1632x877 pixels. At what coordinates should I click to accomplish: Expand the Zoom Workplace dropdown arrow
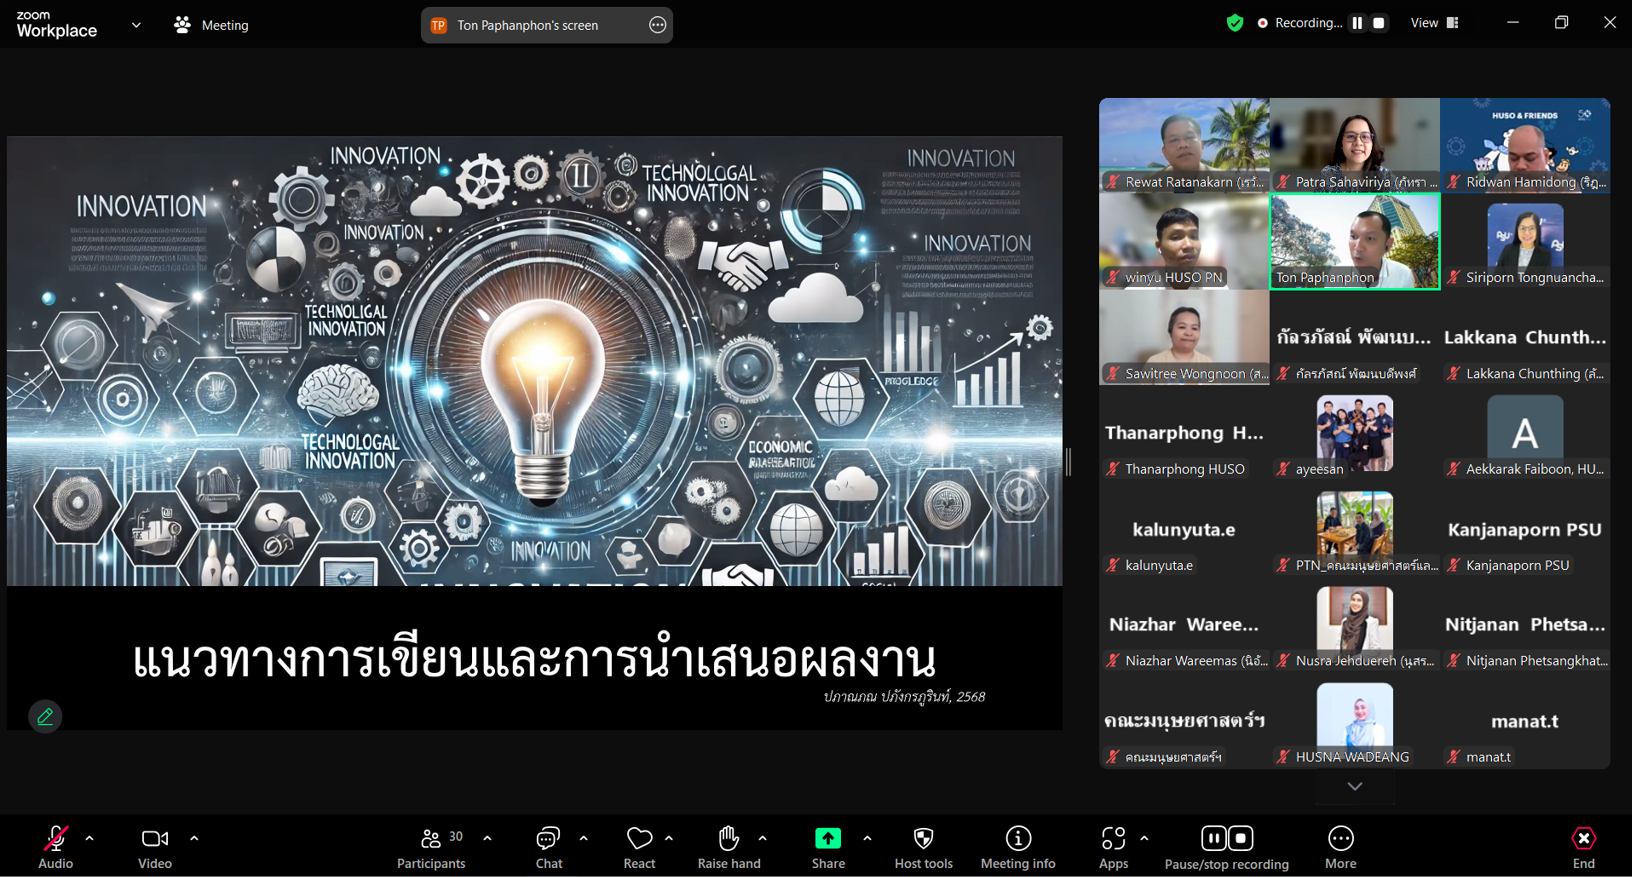pyautogui.click(x=136, y=25)
